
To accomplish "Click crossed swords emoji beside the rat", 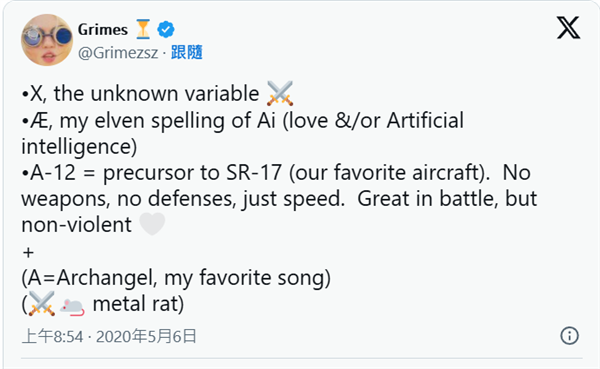I will pyautogui.click(x=41, y=304).
